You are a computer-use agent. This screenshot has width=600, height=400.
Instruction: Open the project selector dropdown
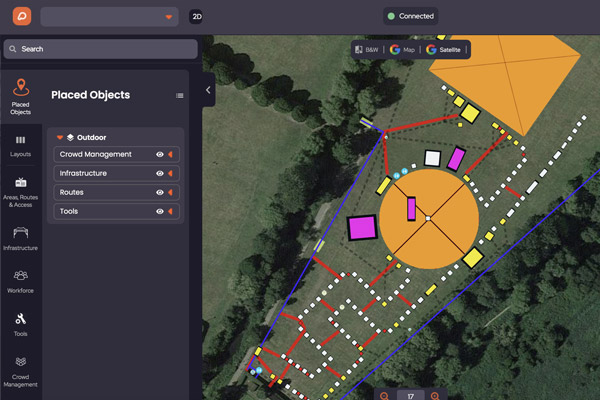pyautogui.click(x=109, y=17)
